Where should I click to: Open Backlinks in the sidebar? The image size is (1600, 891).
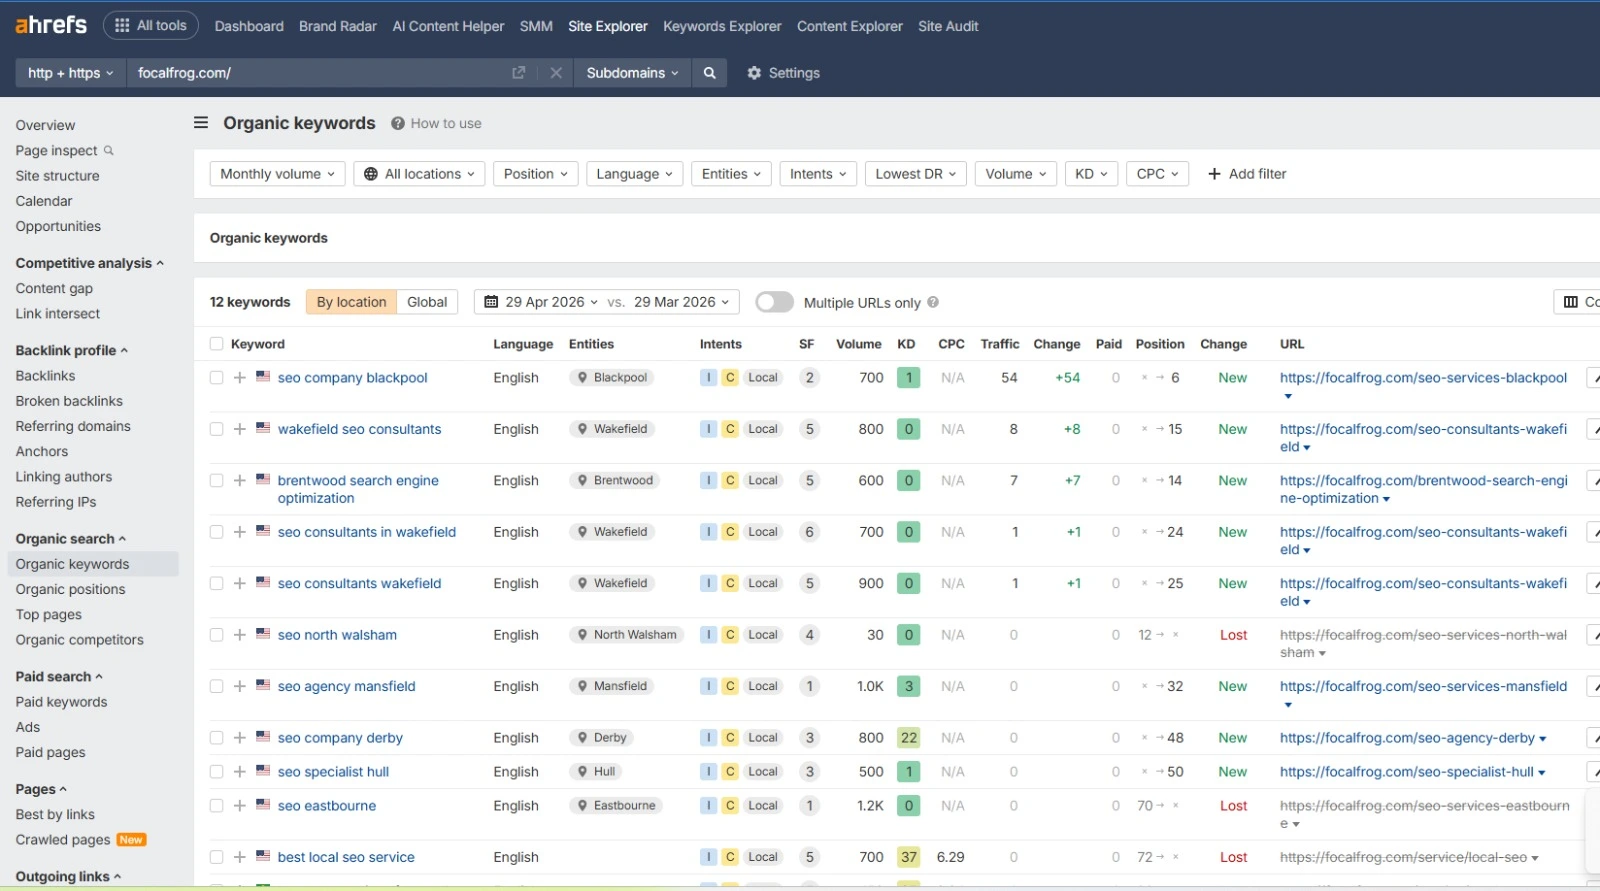(x=45, y=376)
